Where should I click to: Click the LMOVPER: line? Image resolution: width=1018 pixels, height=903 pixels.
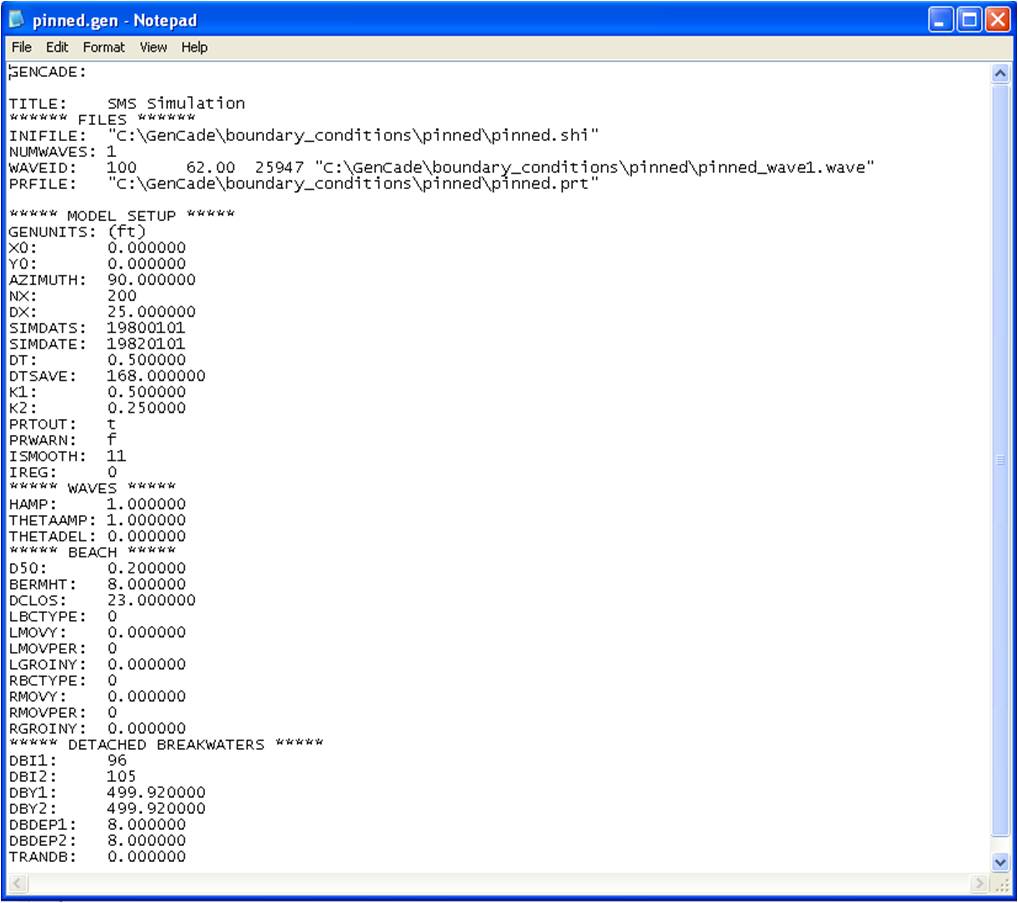(x=63, y=649)
